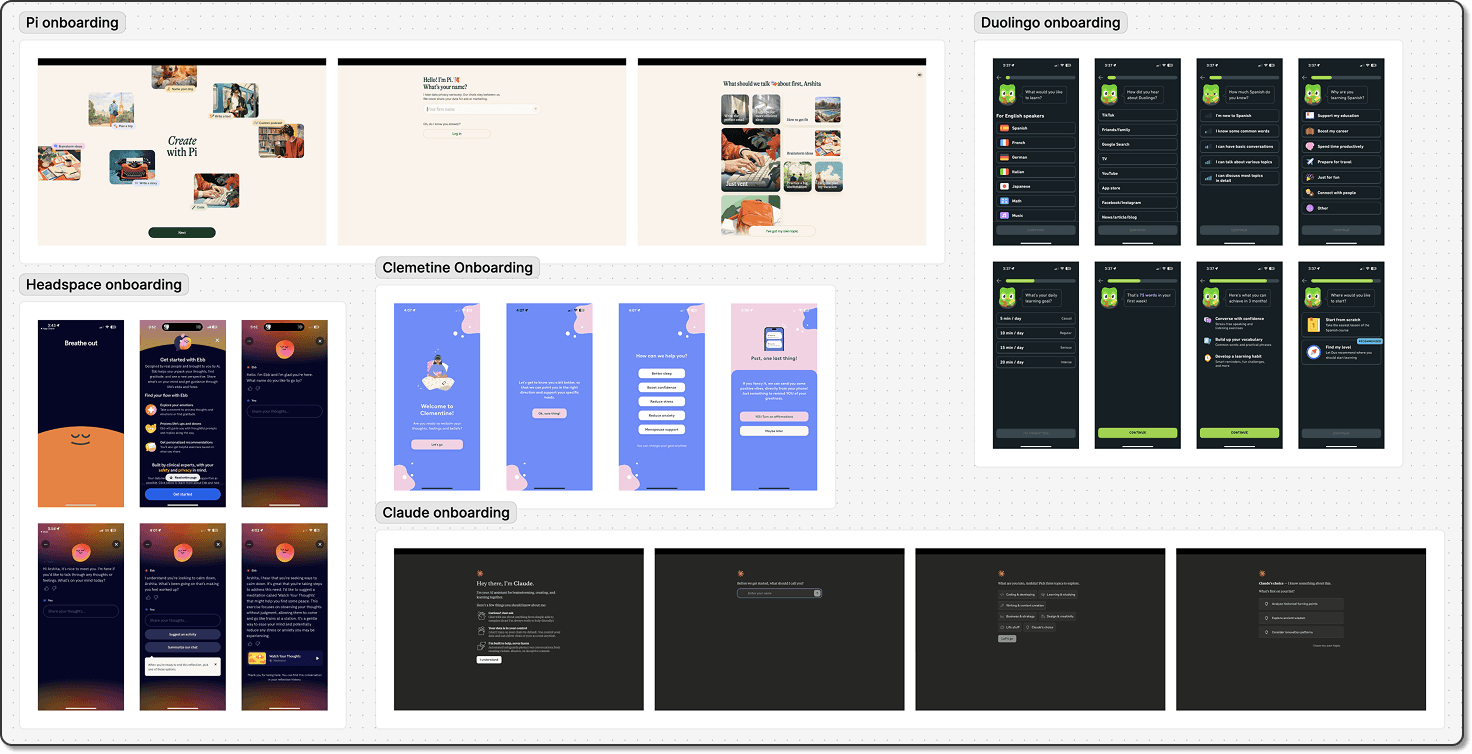This screenshot has width=1472, height=754.
Task: Click the X icon on 'Hi Arshita' Headspace screen
Action: point(116,544)
